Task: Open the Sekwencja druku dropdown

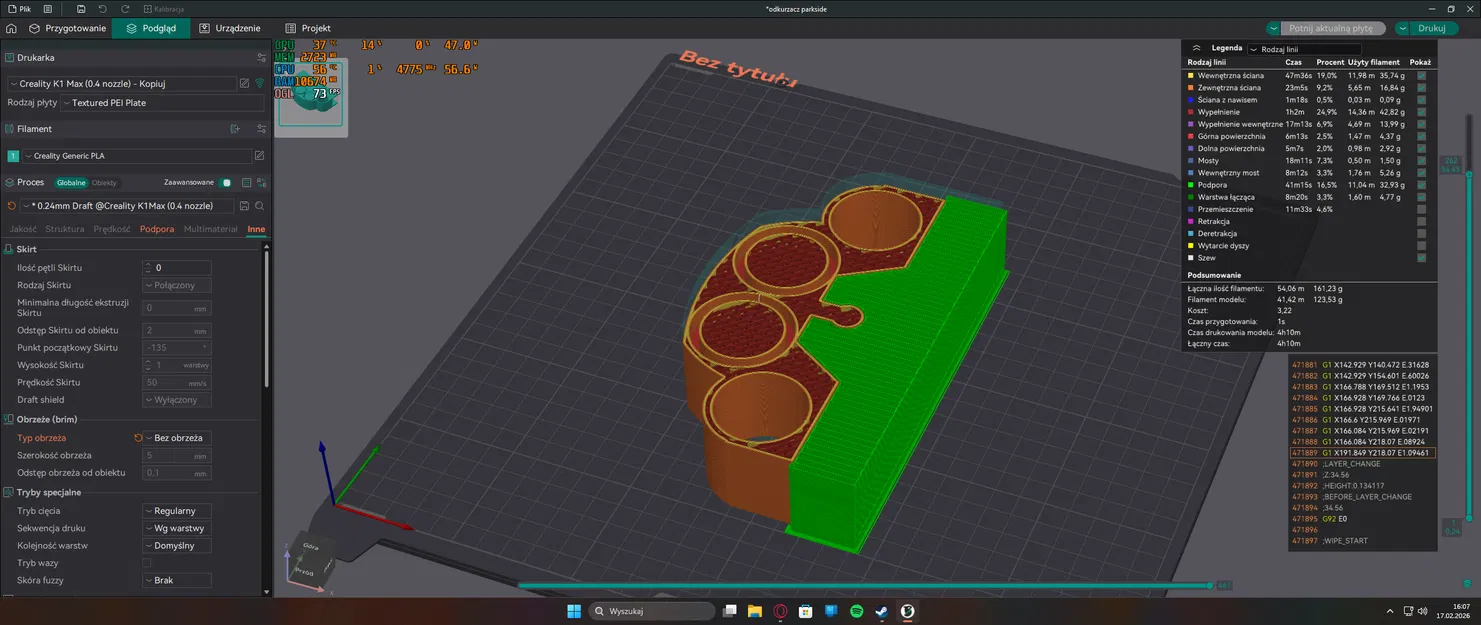Action: click(177, 528)
